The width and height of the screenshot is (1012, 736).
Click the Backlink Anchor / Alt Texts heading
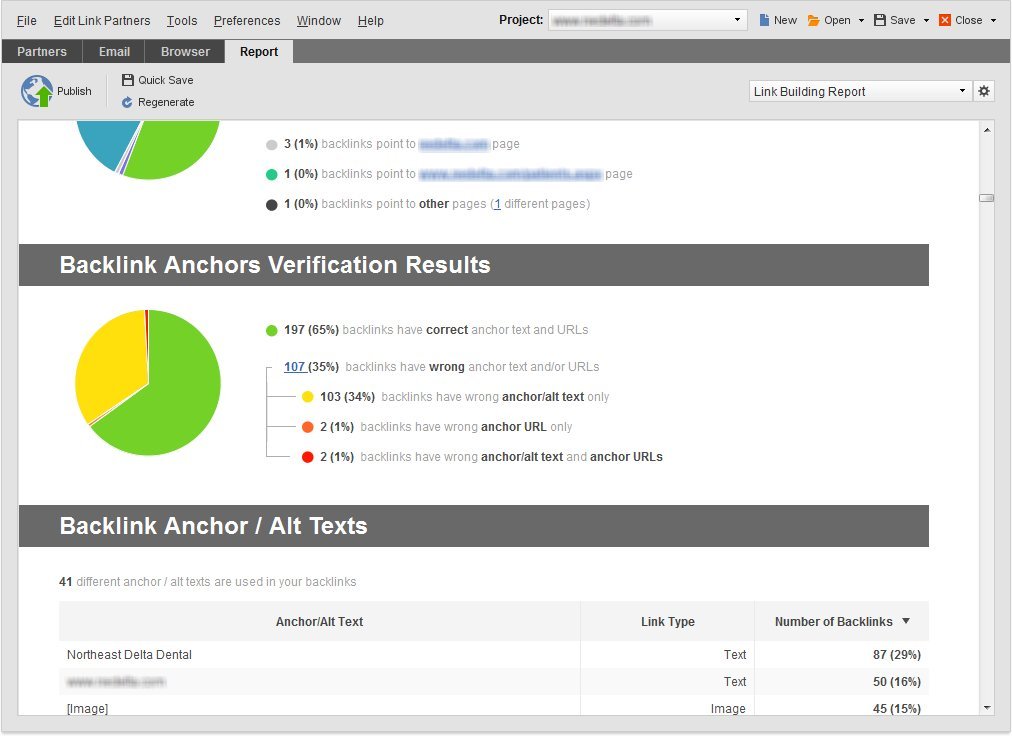(214, 526)
